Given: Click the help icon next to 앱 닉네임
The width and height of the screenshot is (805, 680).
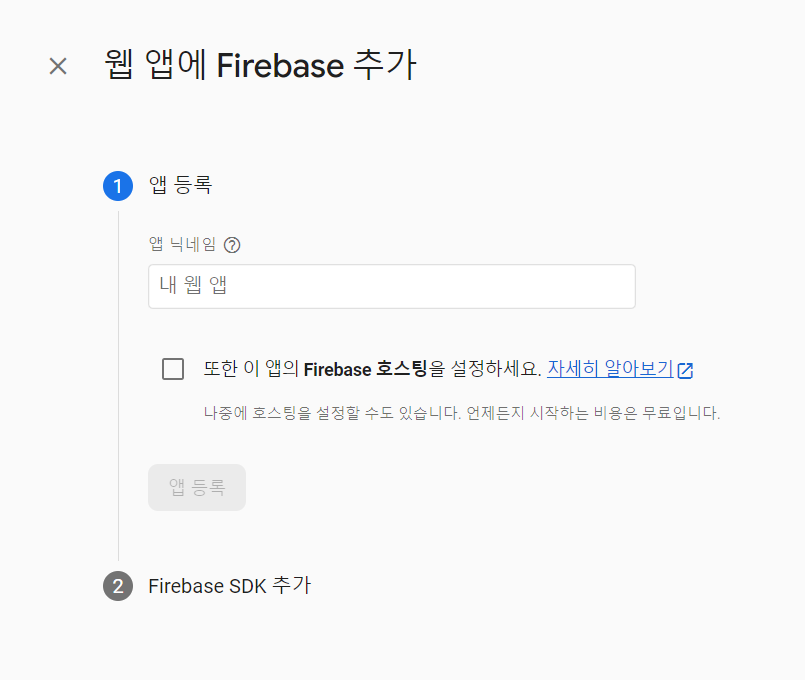Looking at the screenshot, I should (x=232, y=245).
